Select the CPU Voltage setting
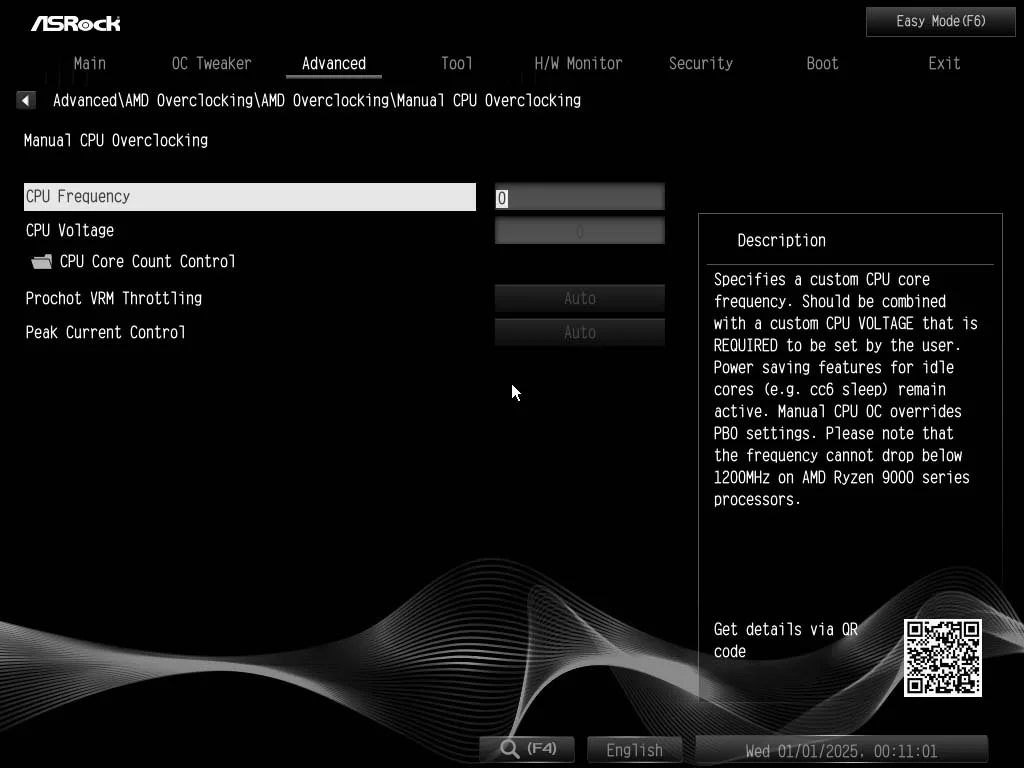Image resolution: width=1024 pixels, height=768 pixels. click(x=70, y=231)
